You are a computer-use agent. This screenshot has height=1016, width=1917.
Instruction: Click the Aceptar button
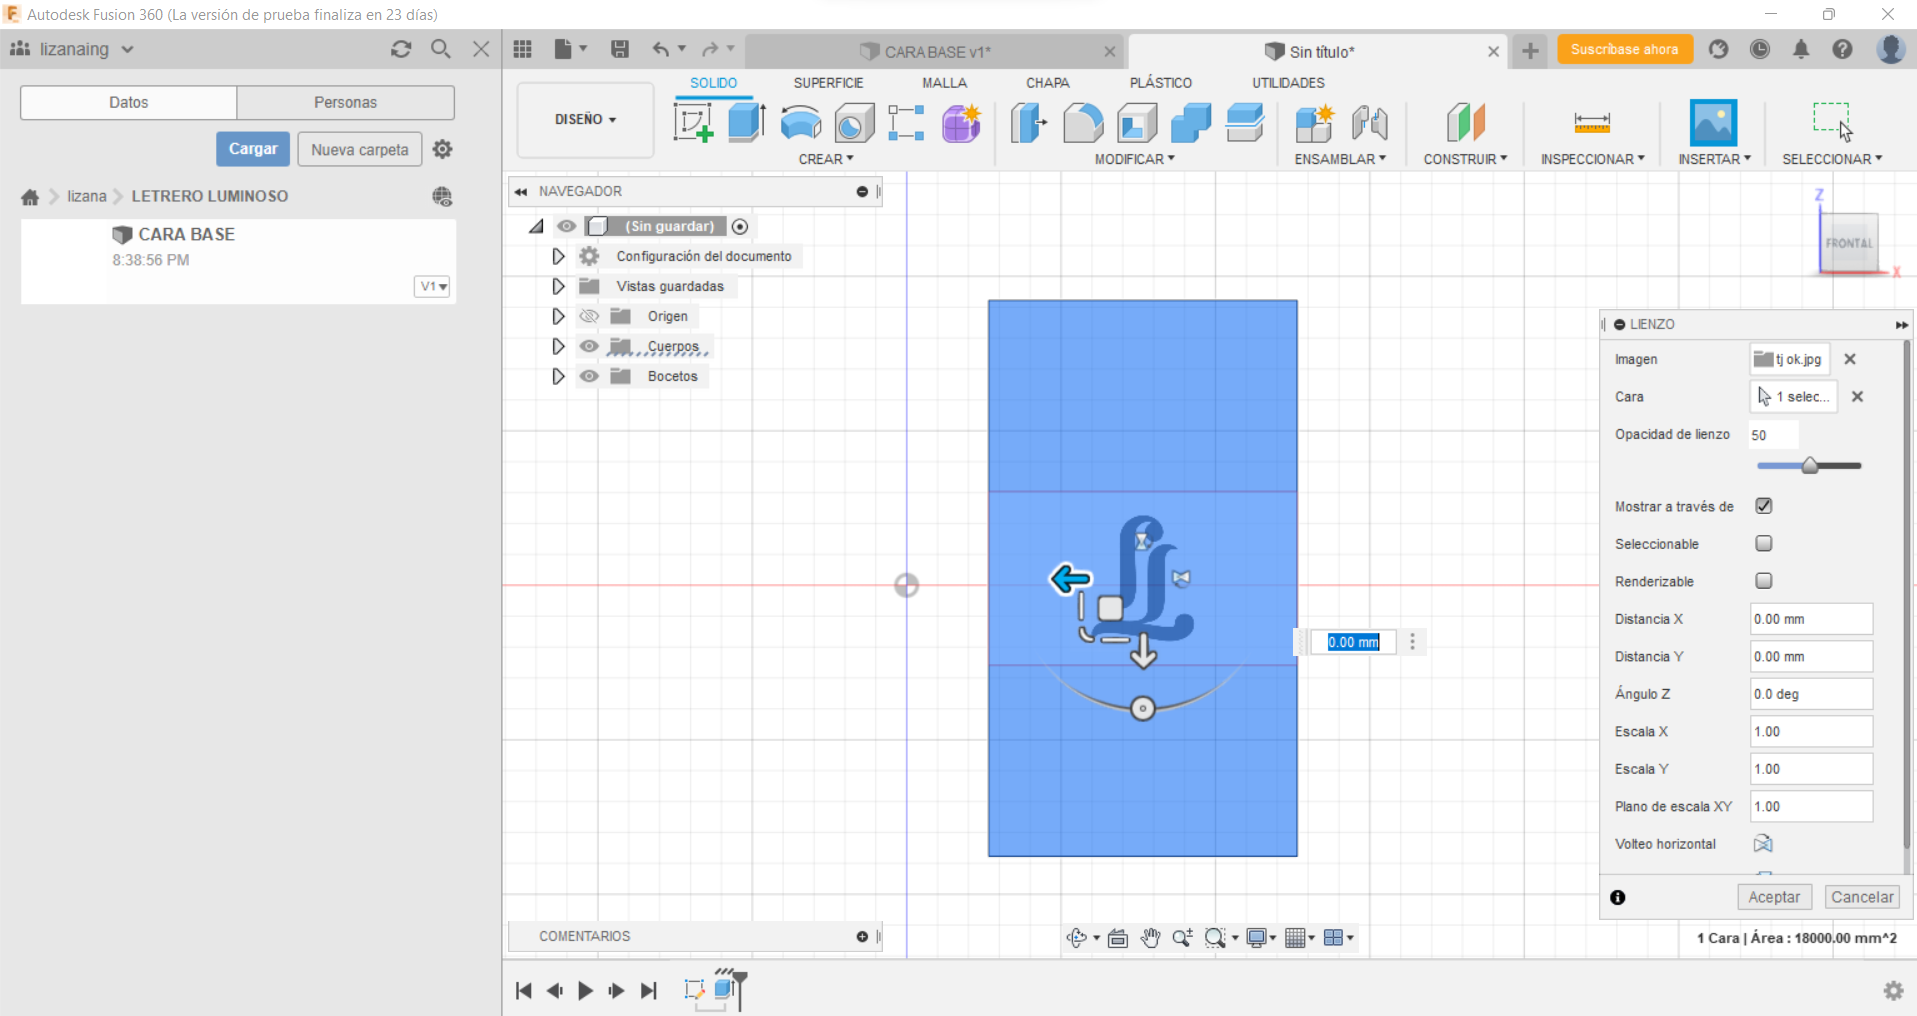1773,897
